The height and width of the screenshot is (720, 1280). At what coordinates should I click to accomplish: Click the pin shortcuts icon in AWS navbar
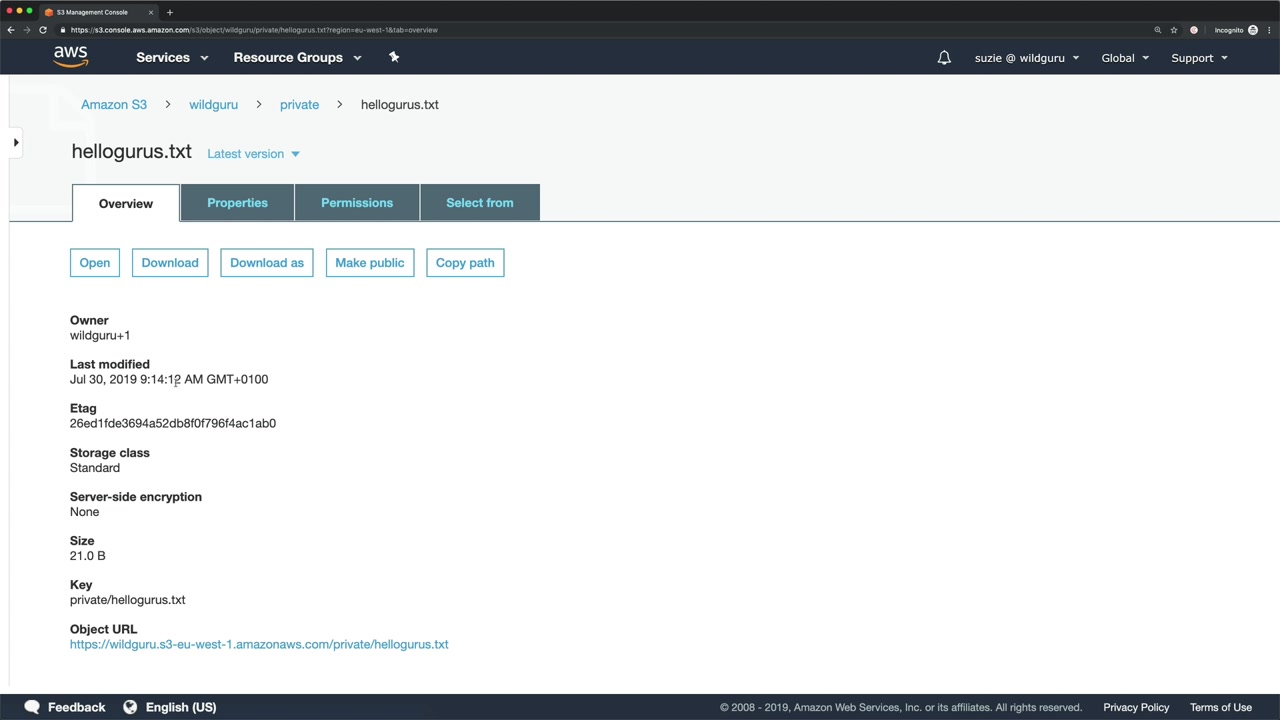pos(394,57)
